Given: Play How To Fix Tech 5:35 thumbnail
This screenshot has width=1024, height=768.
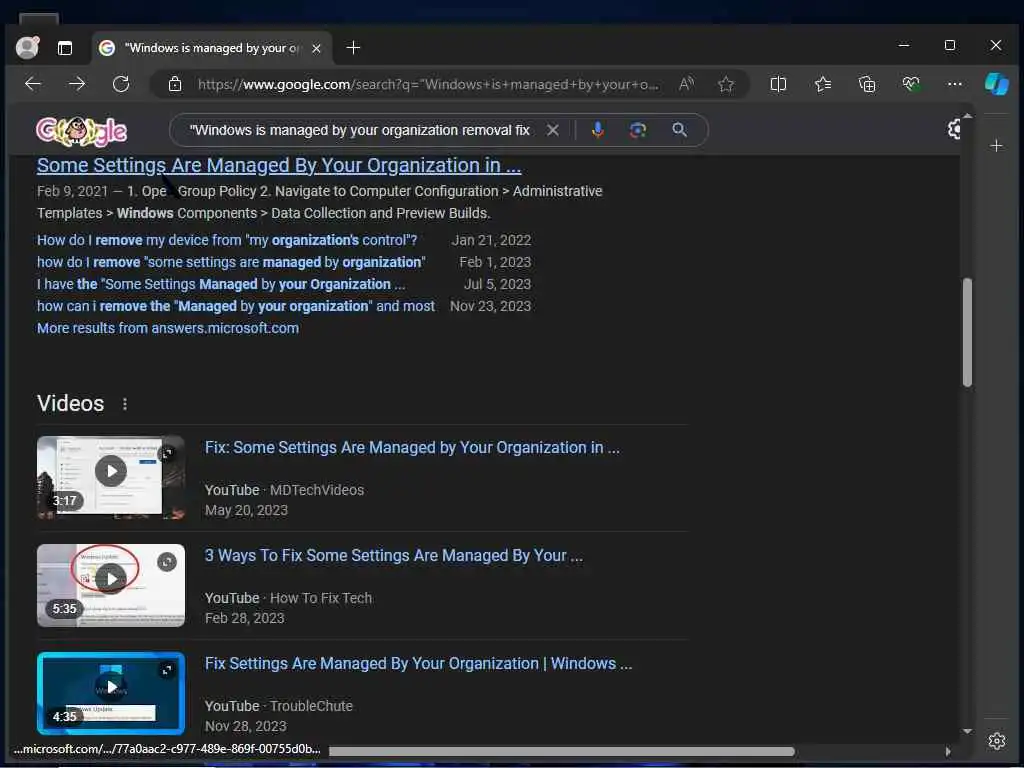Looking at the screenshot, I should [111, 585].
